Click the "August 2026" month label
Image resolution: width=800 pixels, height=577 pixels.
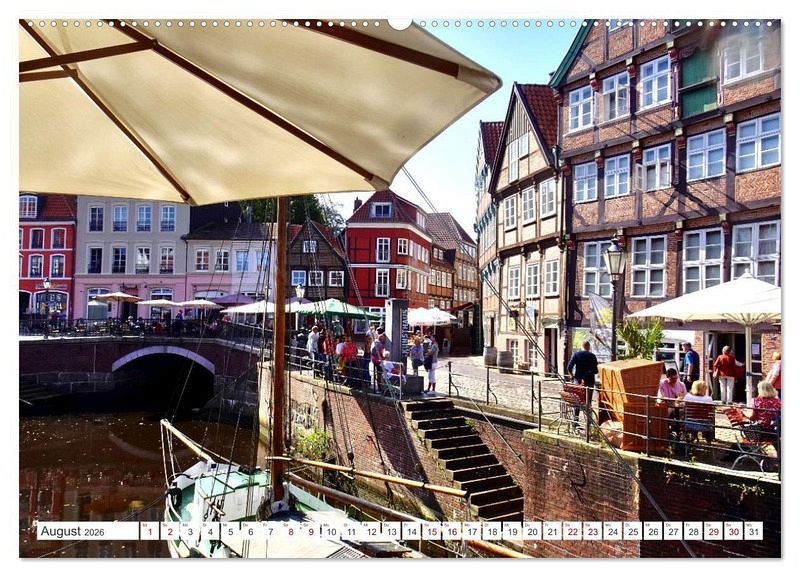72,531
